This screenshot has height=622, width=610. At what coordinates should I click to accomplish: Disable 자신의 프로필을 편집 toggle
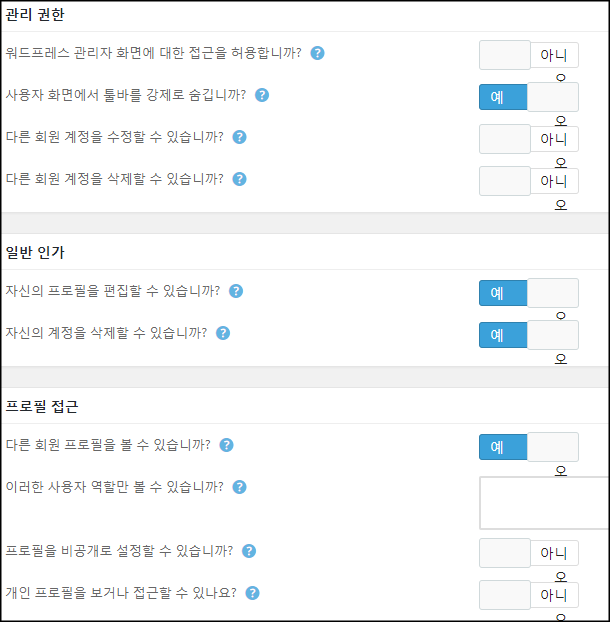pos(529,293)
